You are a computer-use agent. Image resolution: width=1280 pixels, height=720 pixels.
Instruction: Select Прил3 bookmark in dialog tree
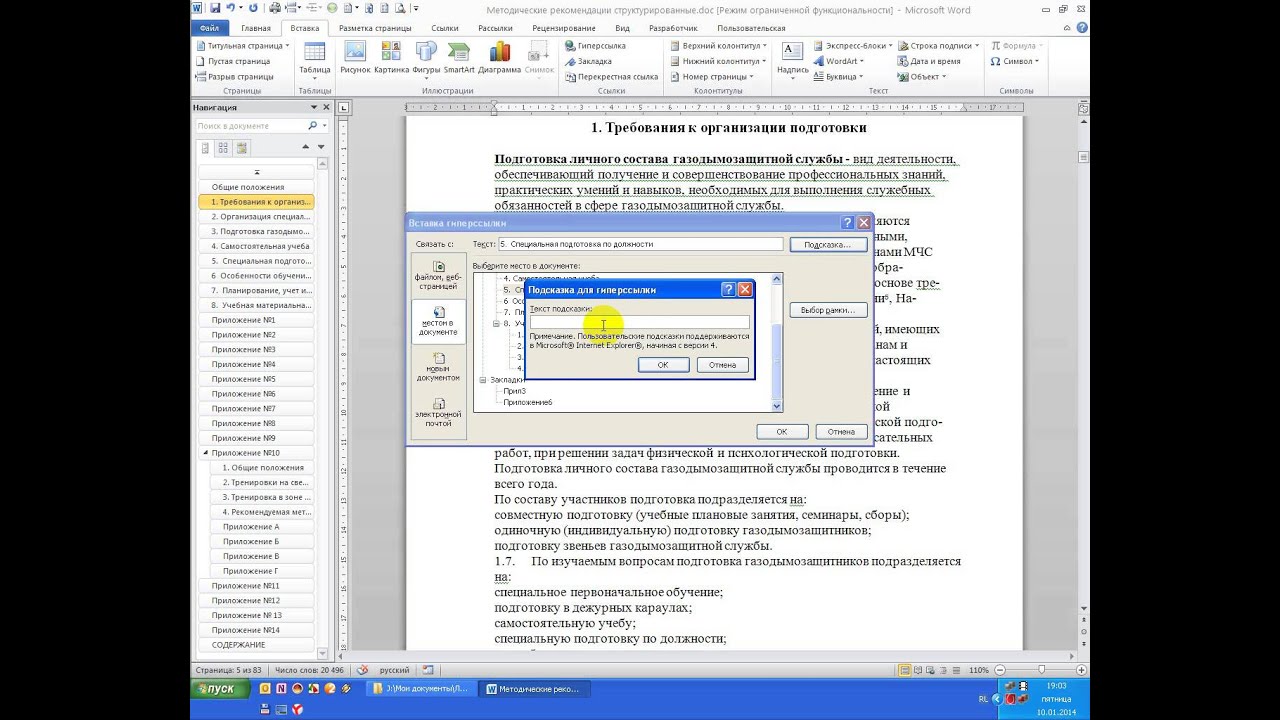point(515,391)
